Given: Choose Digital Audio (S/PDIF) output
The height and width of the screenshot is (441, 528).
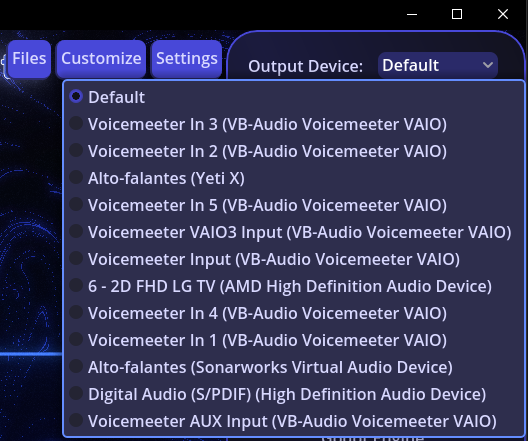Looking at the screenshot, I should click(294, 394).
